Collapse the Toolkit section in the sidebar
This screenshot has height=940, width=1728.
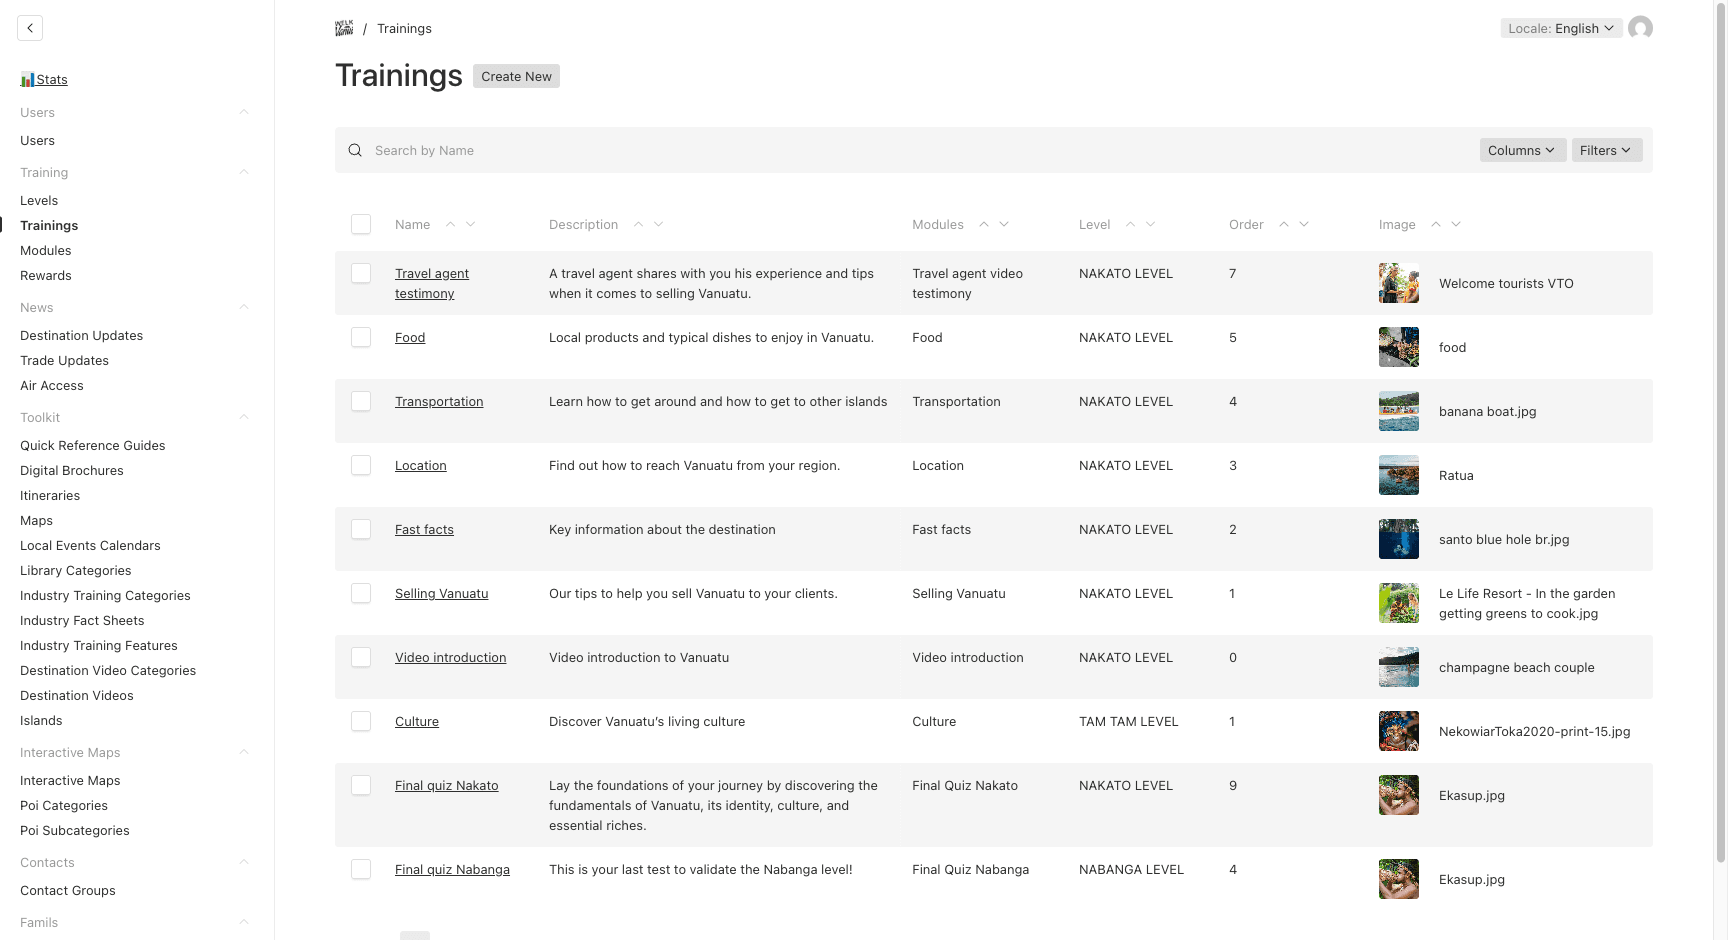click(244, 417)
